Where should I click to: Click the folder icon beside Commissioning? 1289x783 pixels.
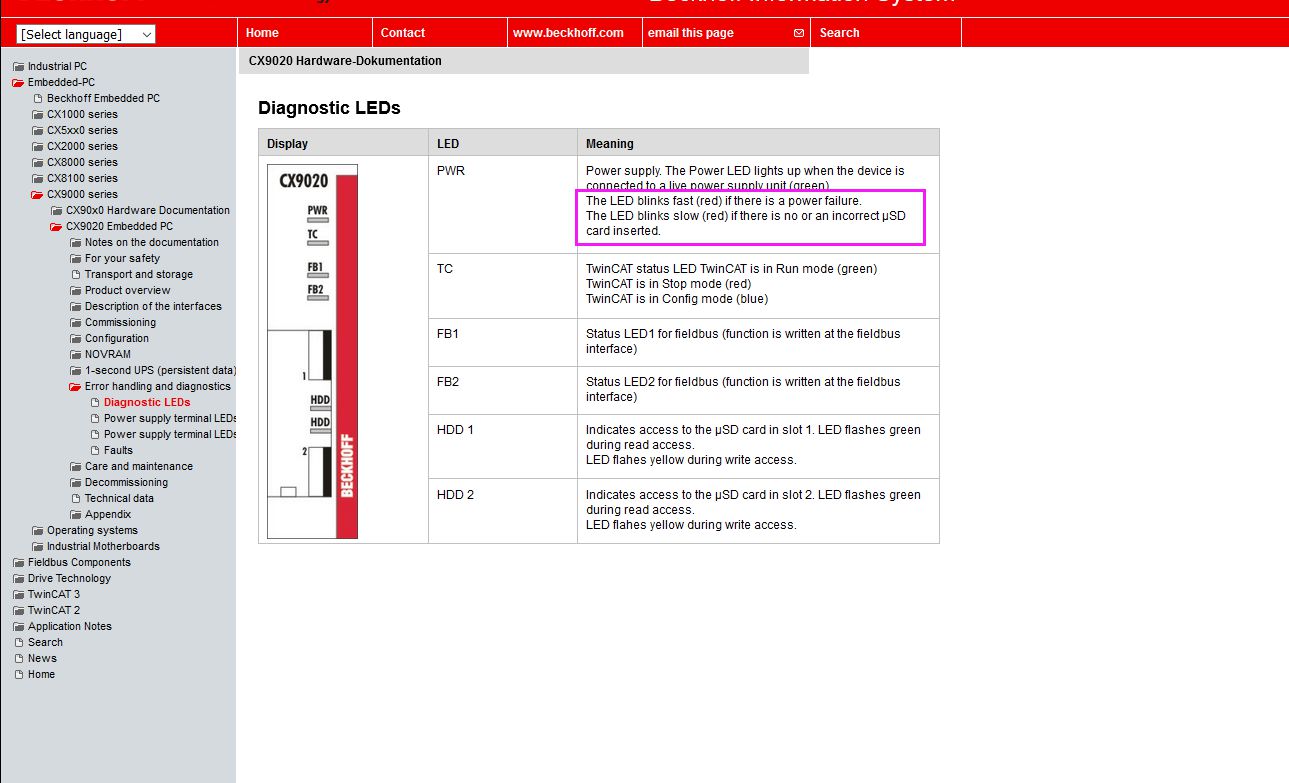click(75, 323)
